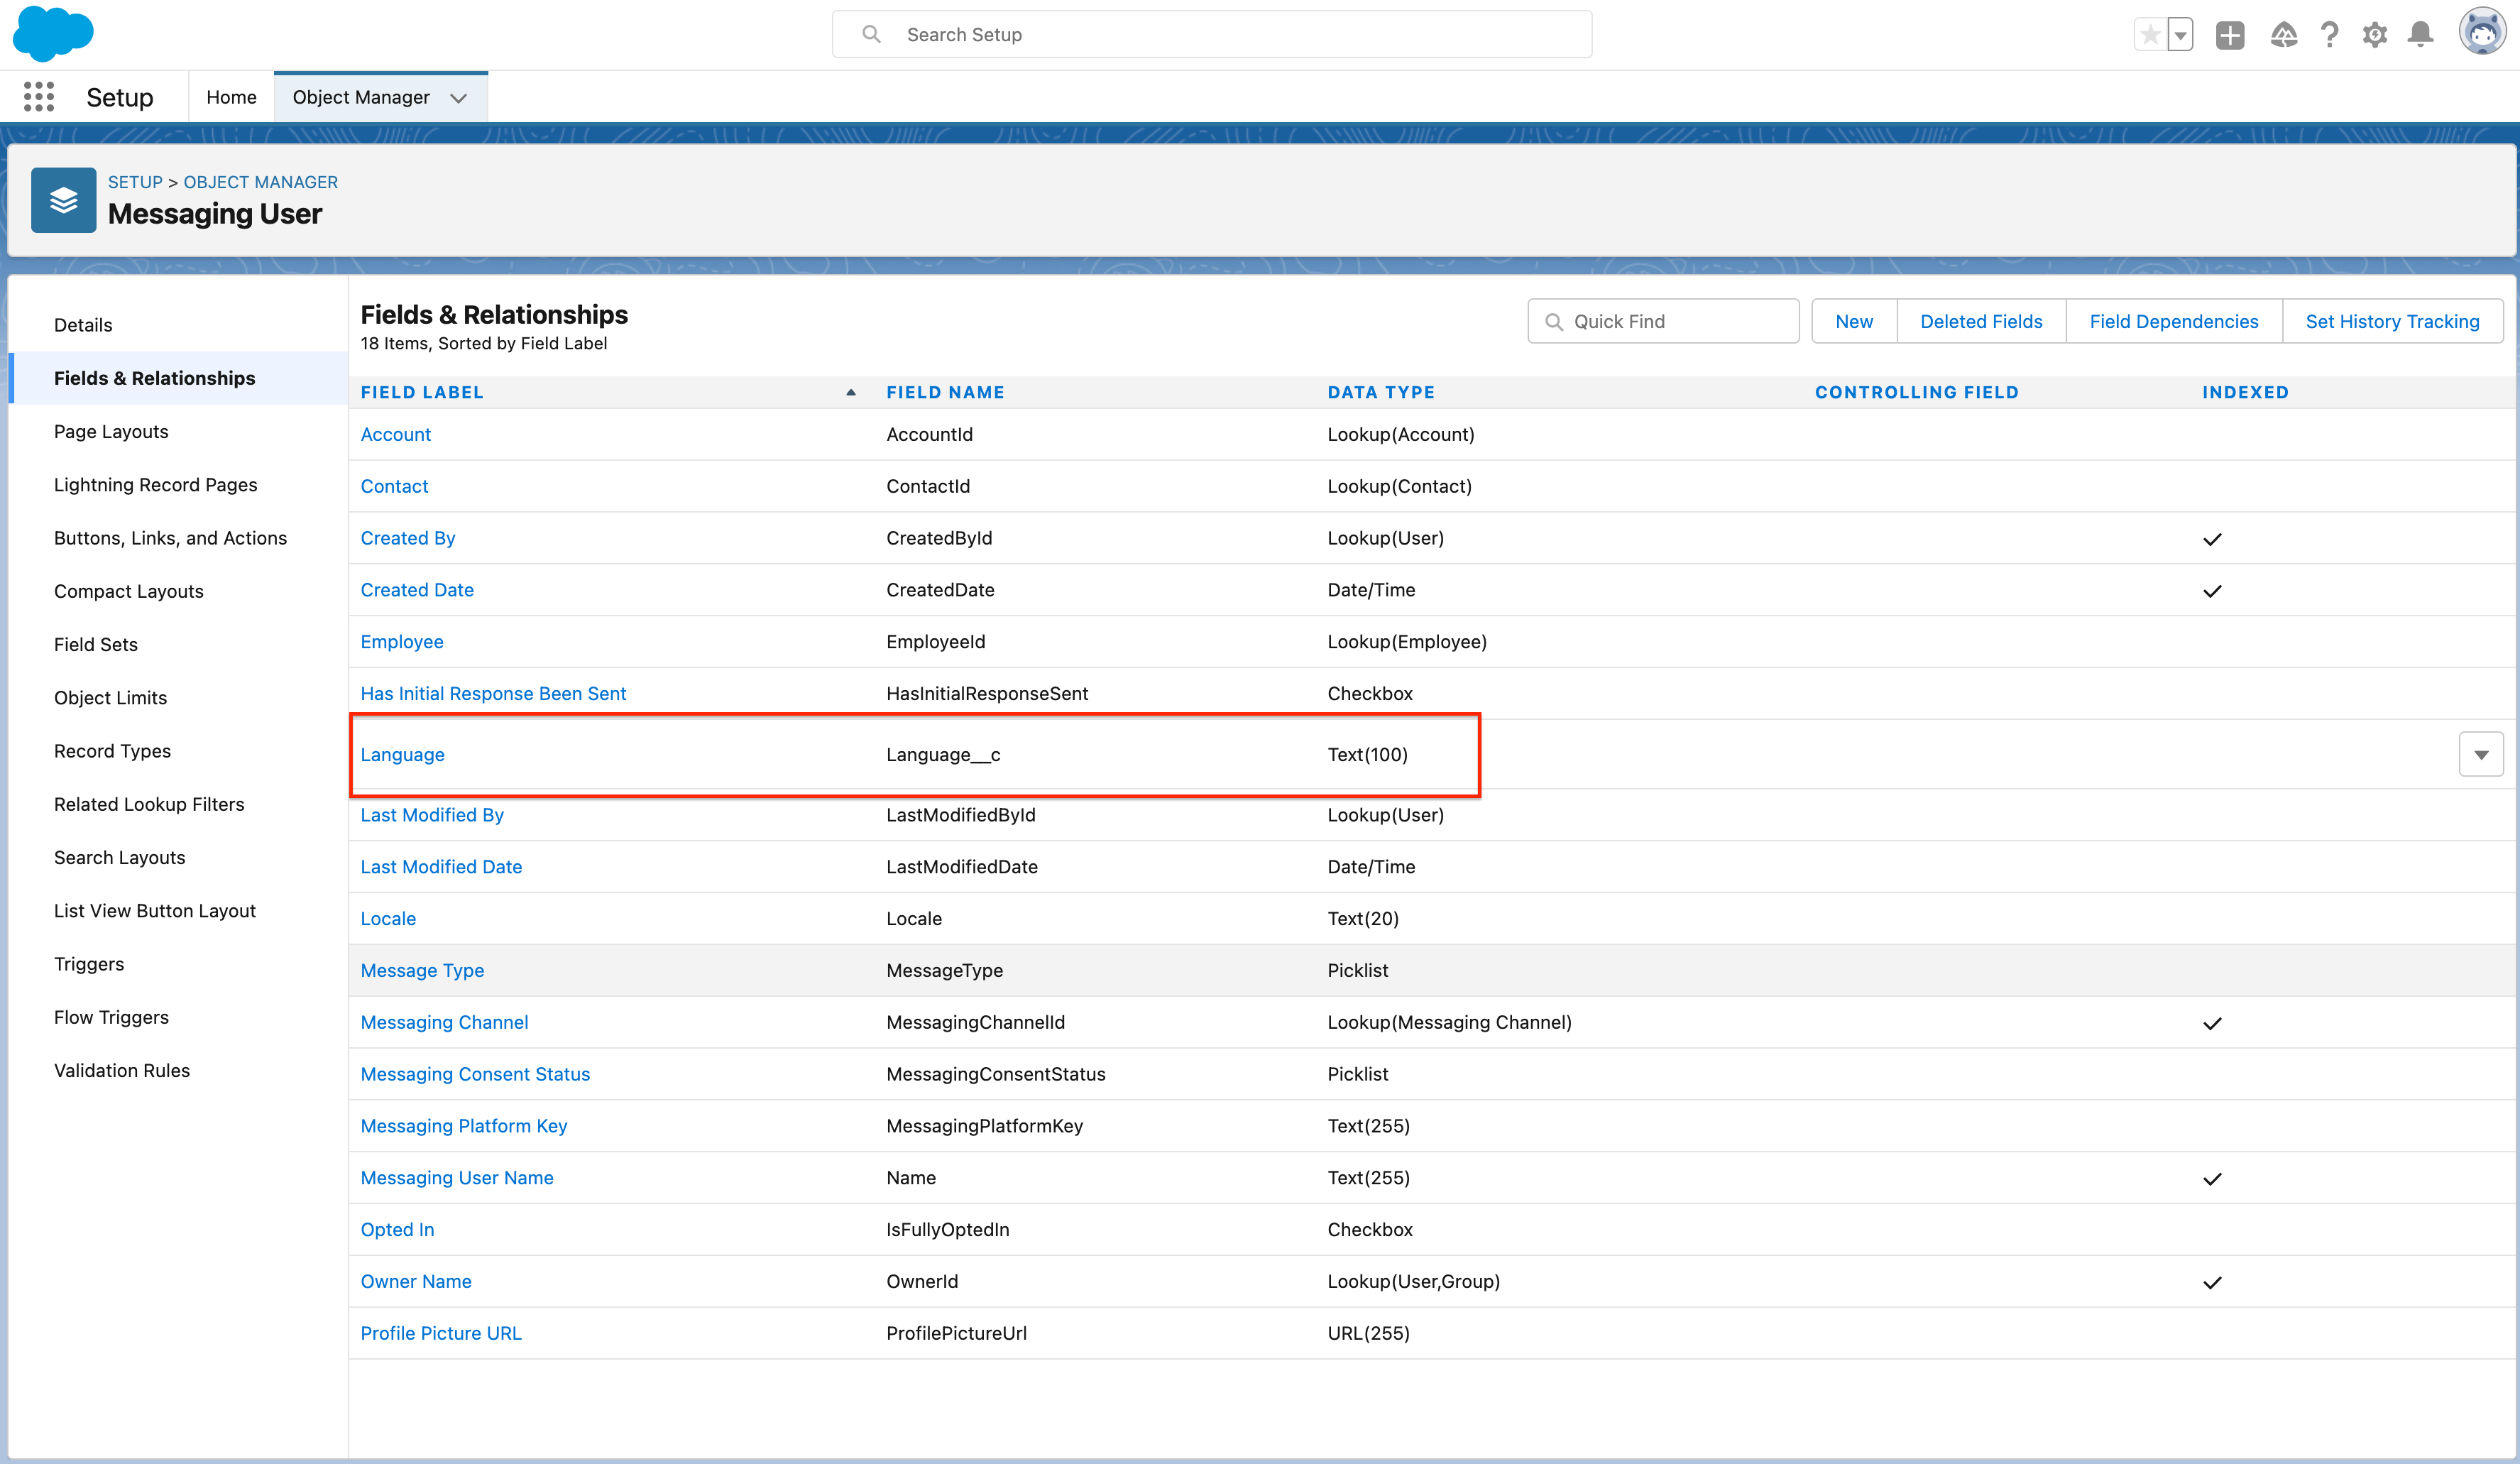Sort by the Indexed column header
The height and width of the screenshot is (1464, 2520).
(x=2245, y=392)
